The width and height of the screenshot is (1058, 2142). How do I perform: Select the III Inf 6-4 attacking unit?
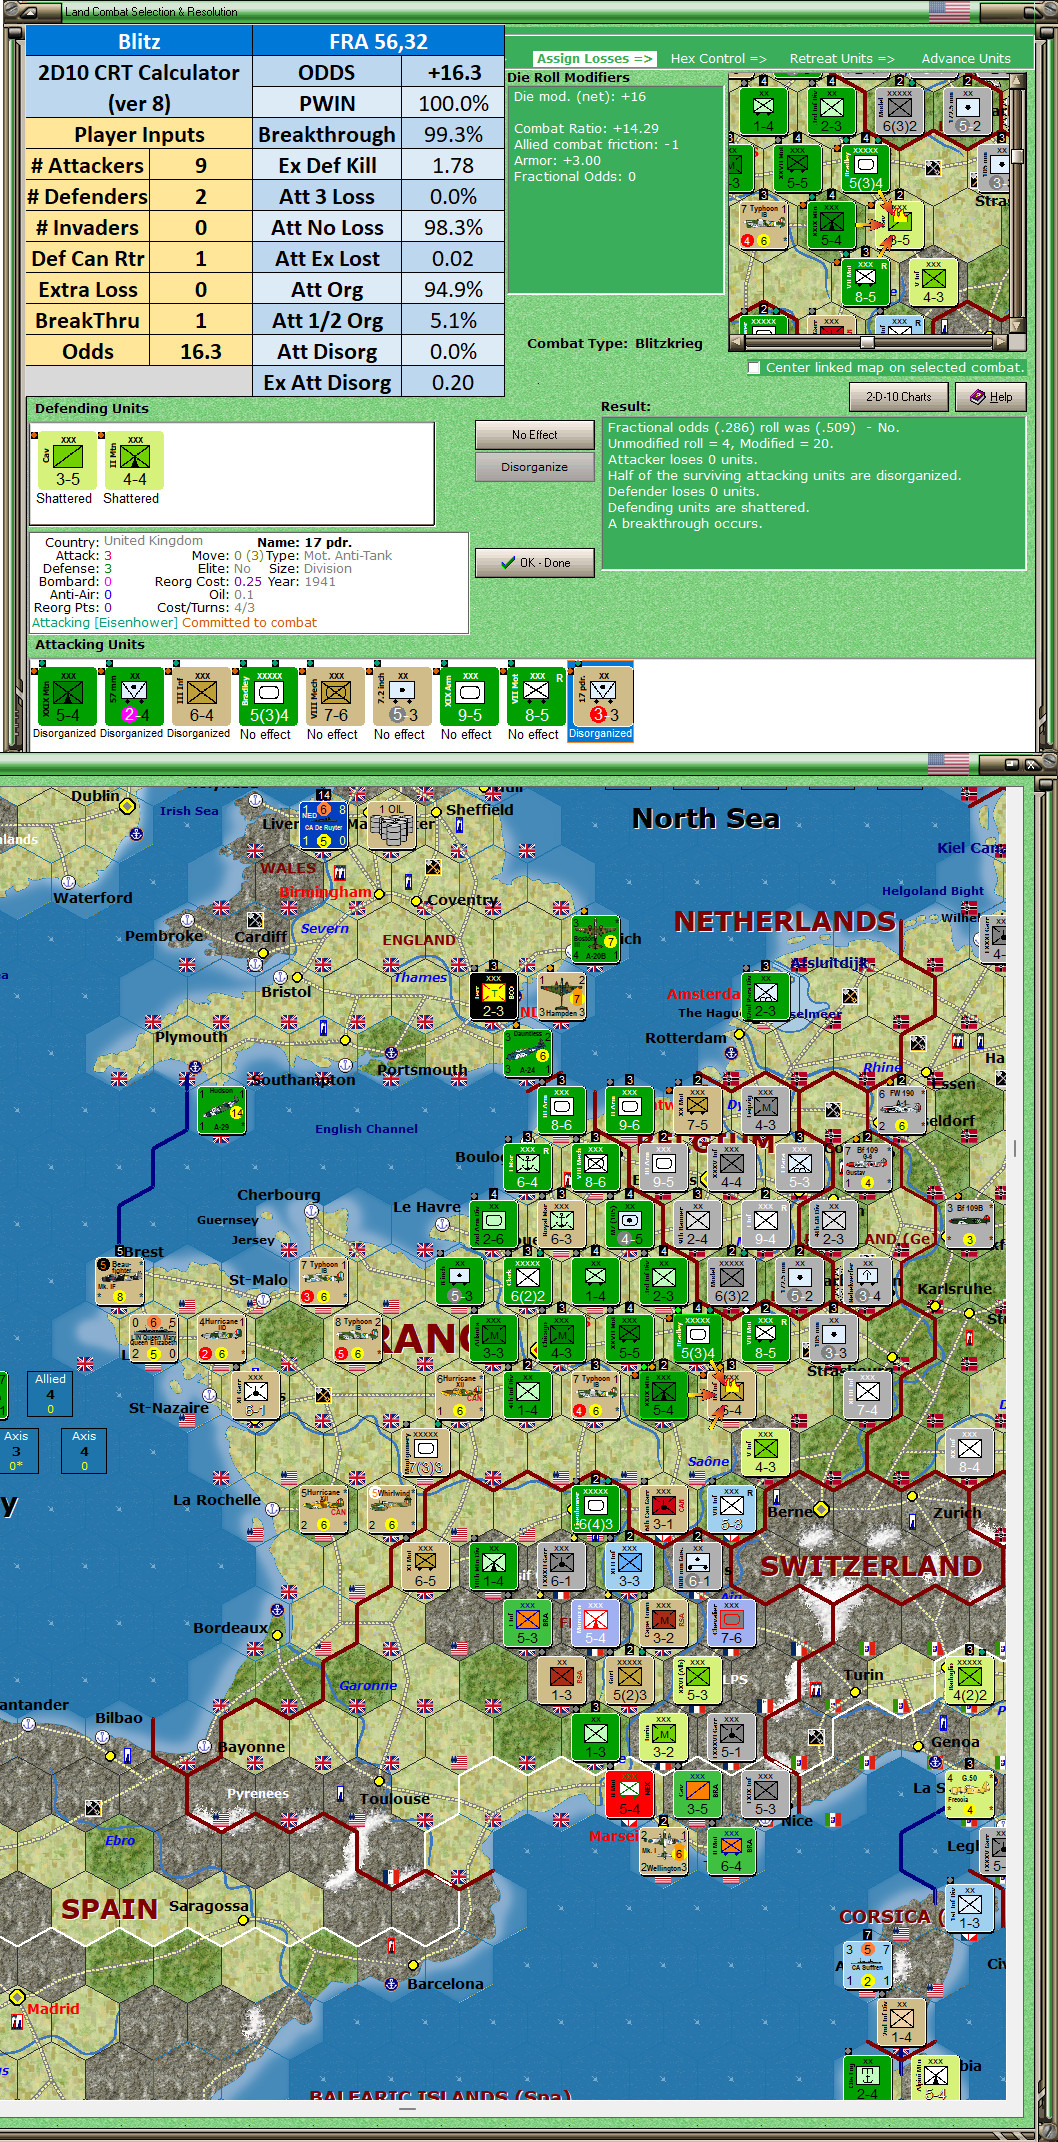tap(199, 696)
